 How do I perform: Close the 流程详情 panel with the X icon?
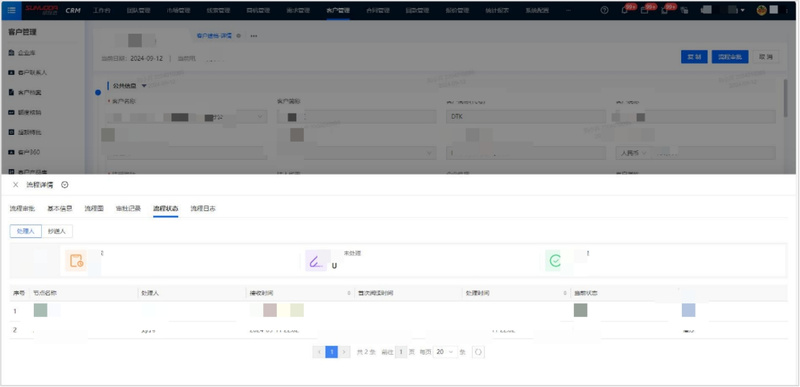[15, 185]
